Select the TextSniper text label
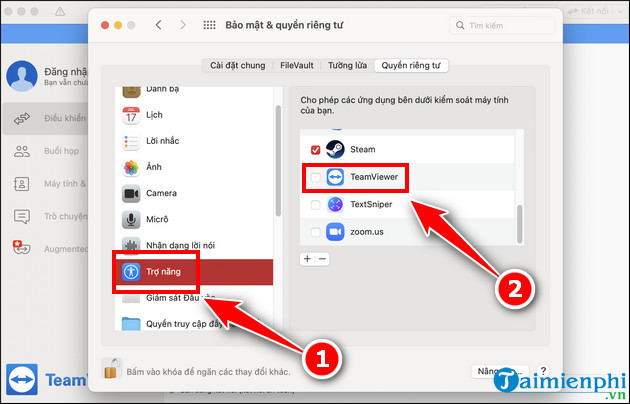 tap(371, 204)
